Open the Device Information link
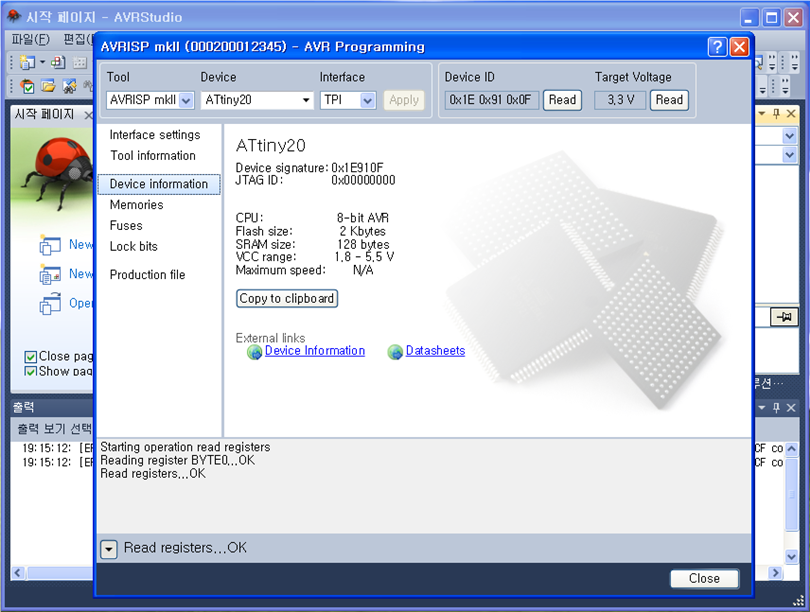810x612 pixels. (x=315, y=351)
